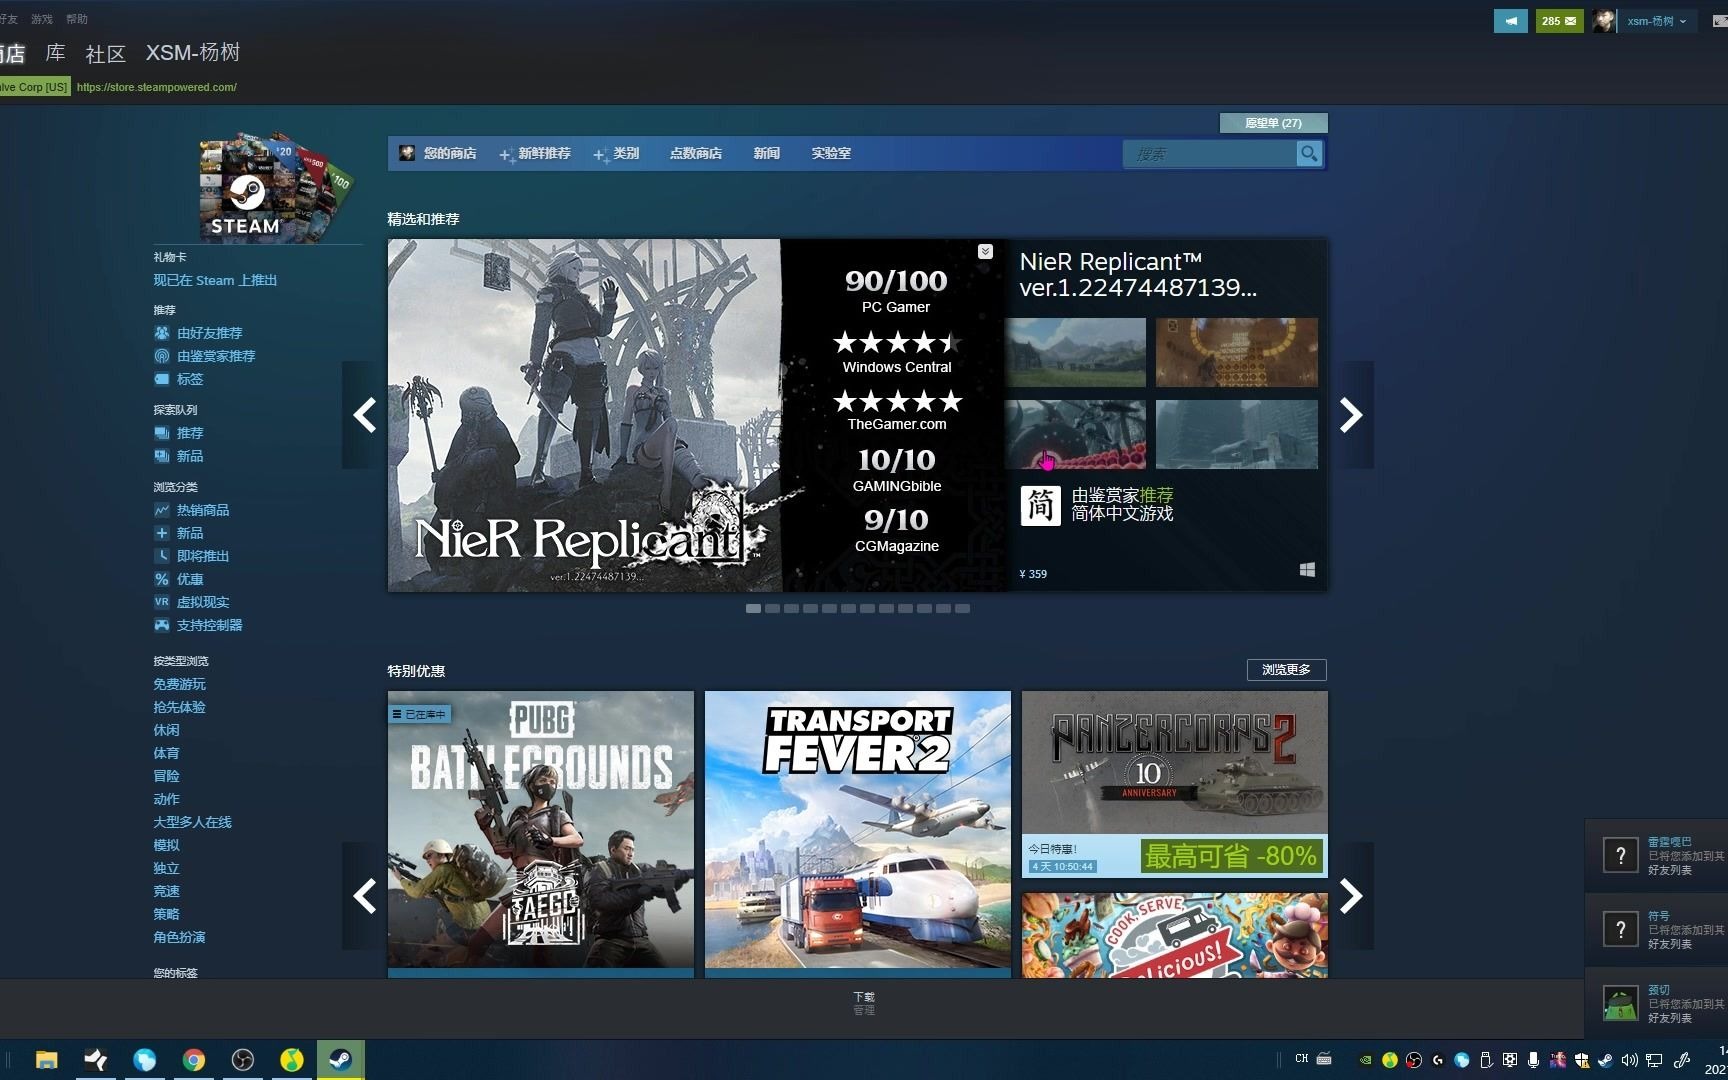Click the Steam icon in the taskbar
This screenshot has height=1080, width=1728.
pos(340,1060)
